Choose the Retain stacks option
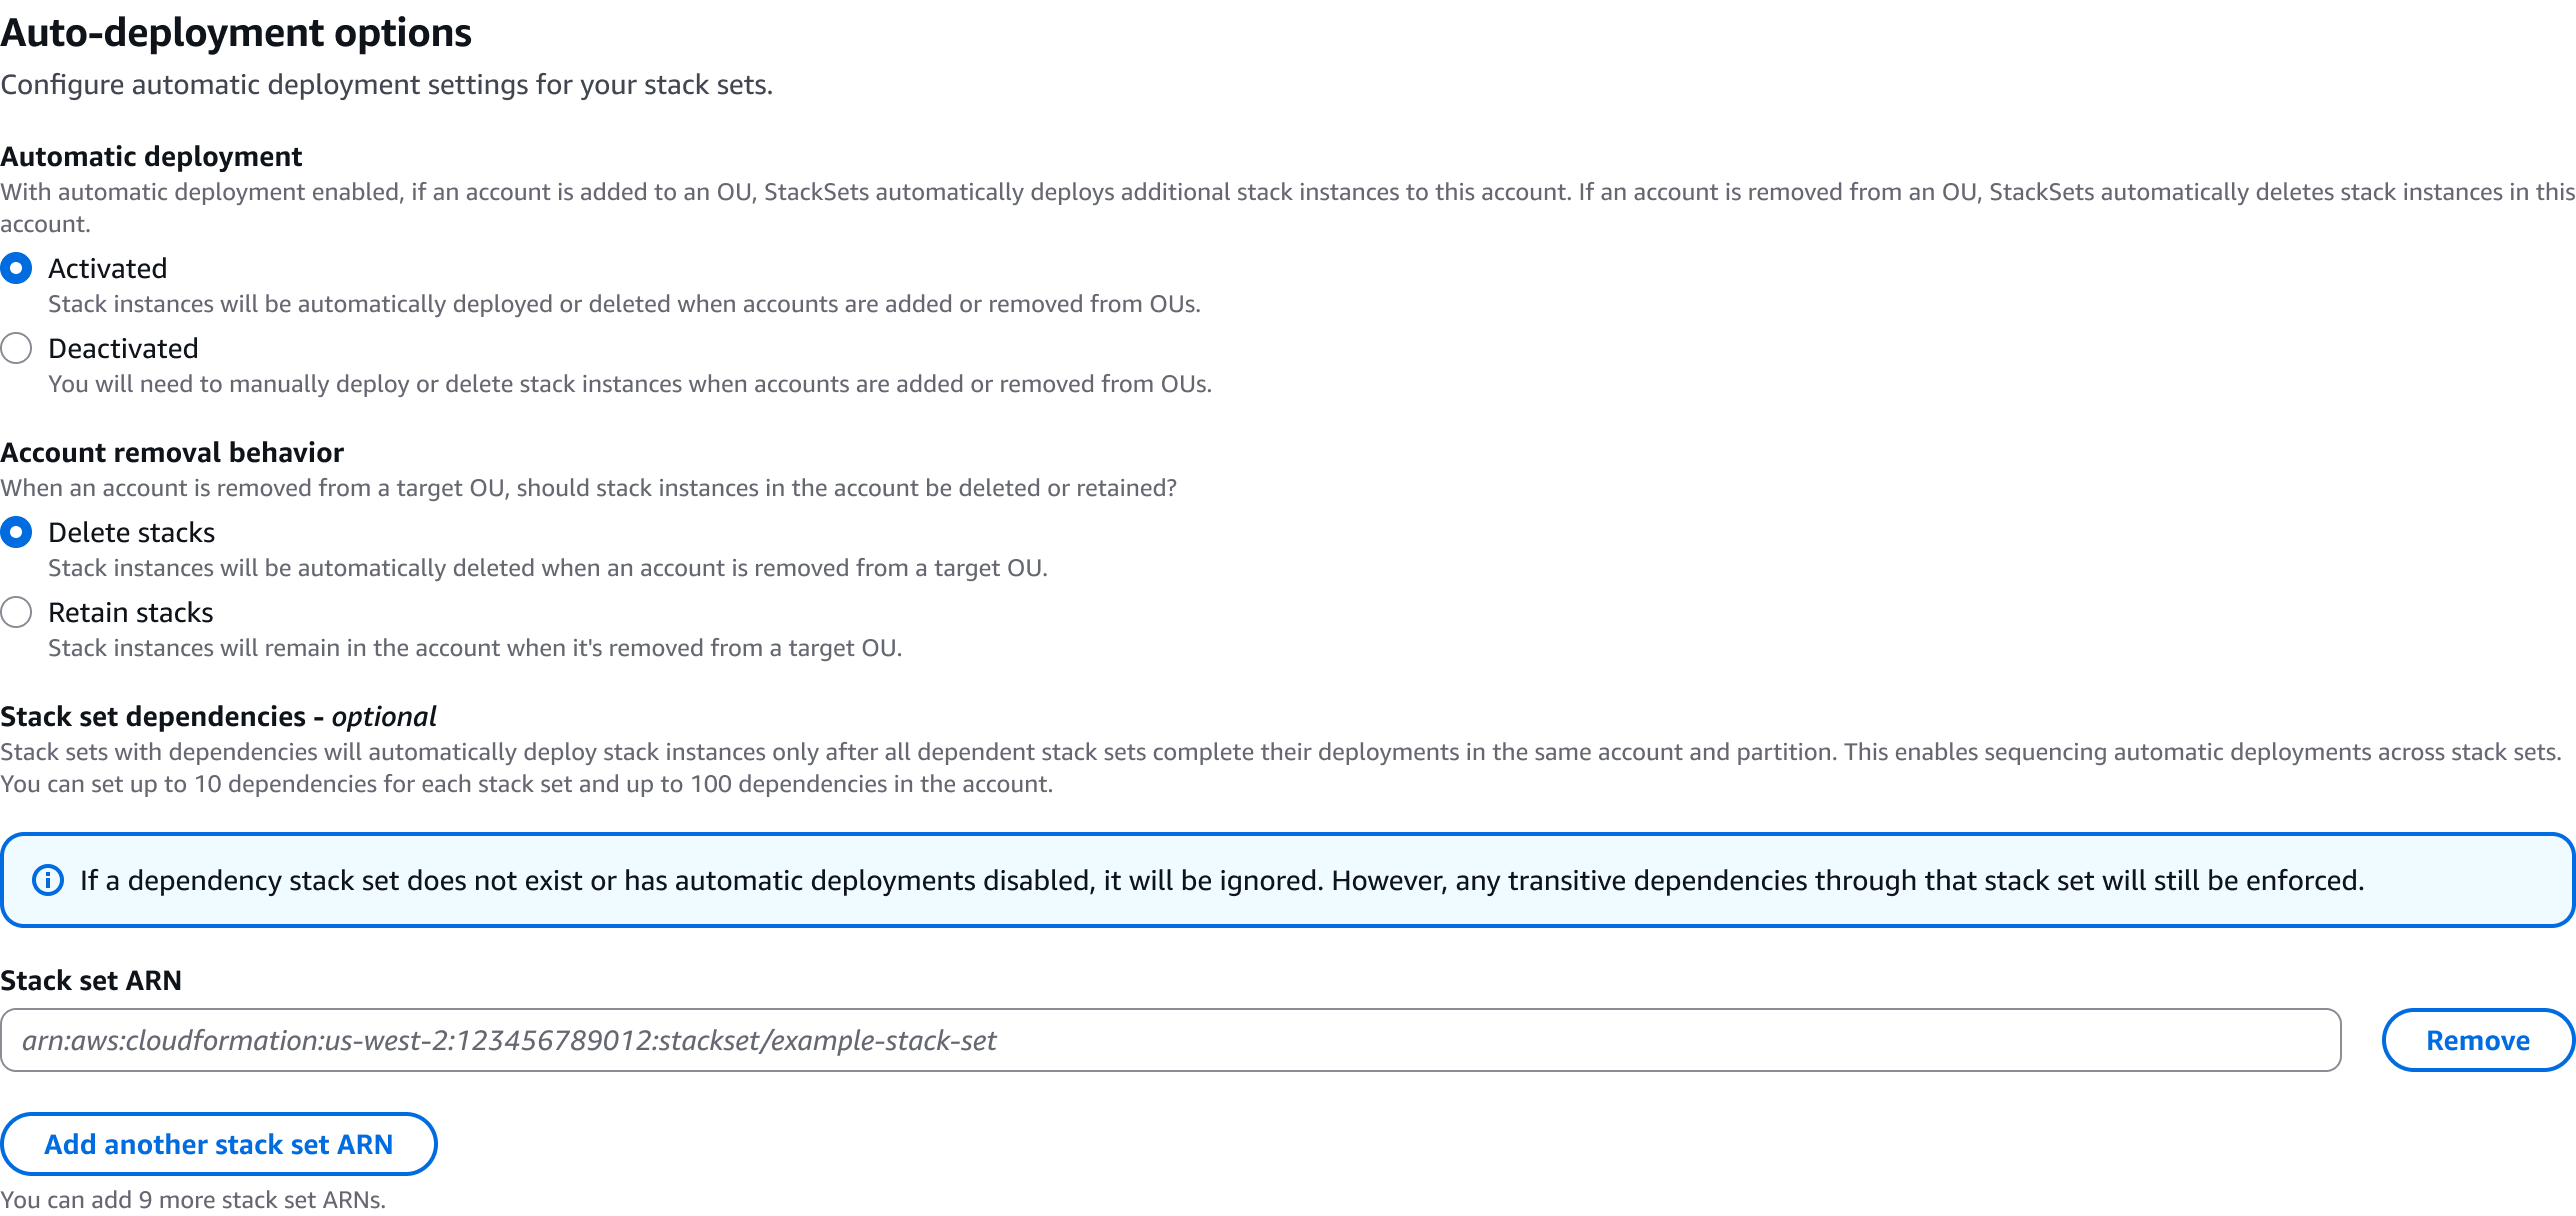 point(15,612)
